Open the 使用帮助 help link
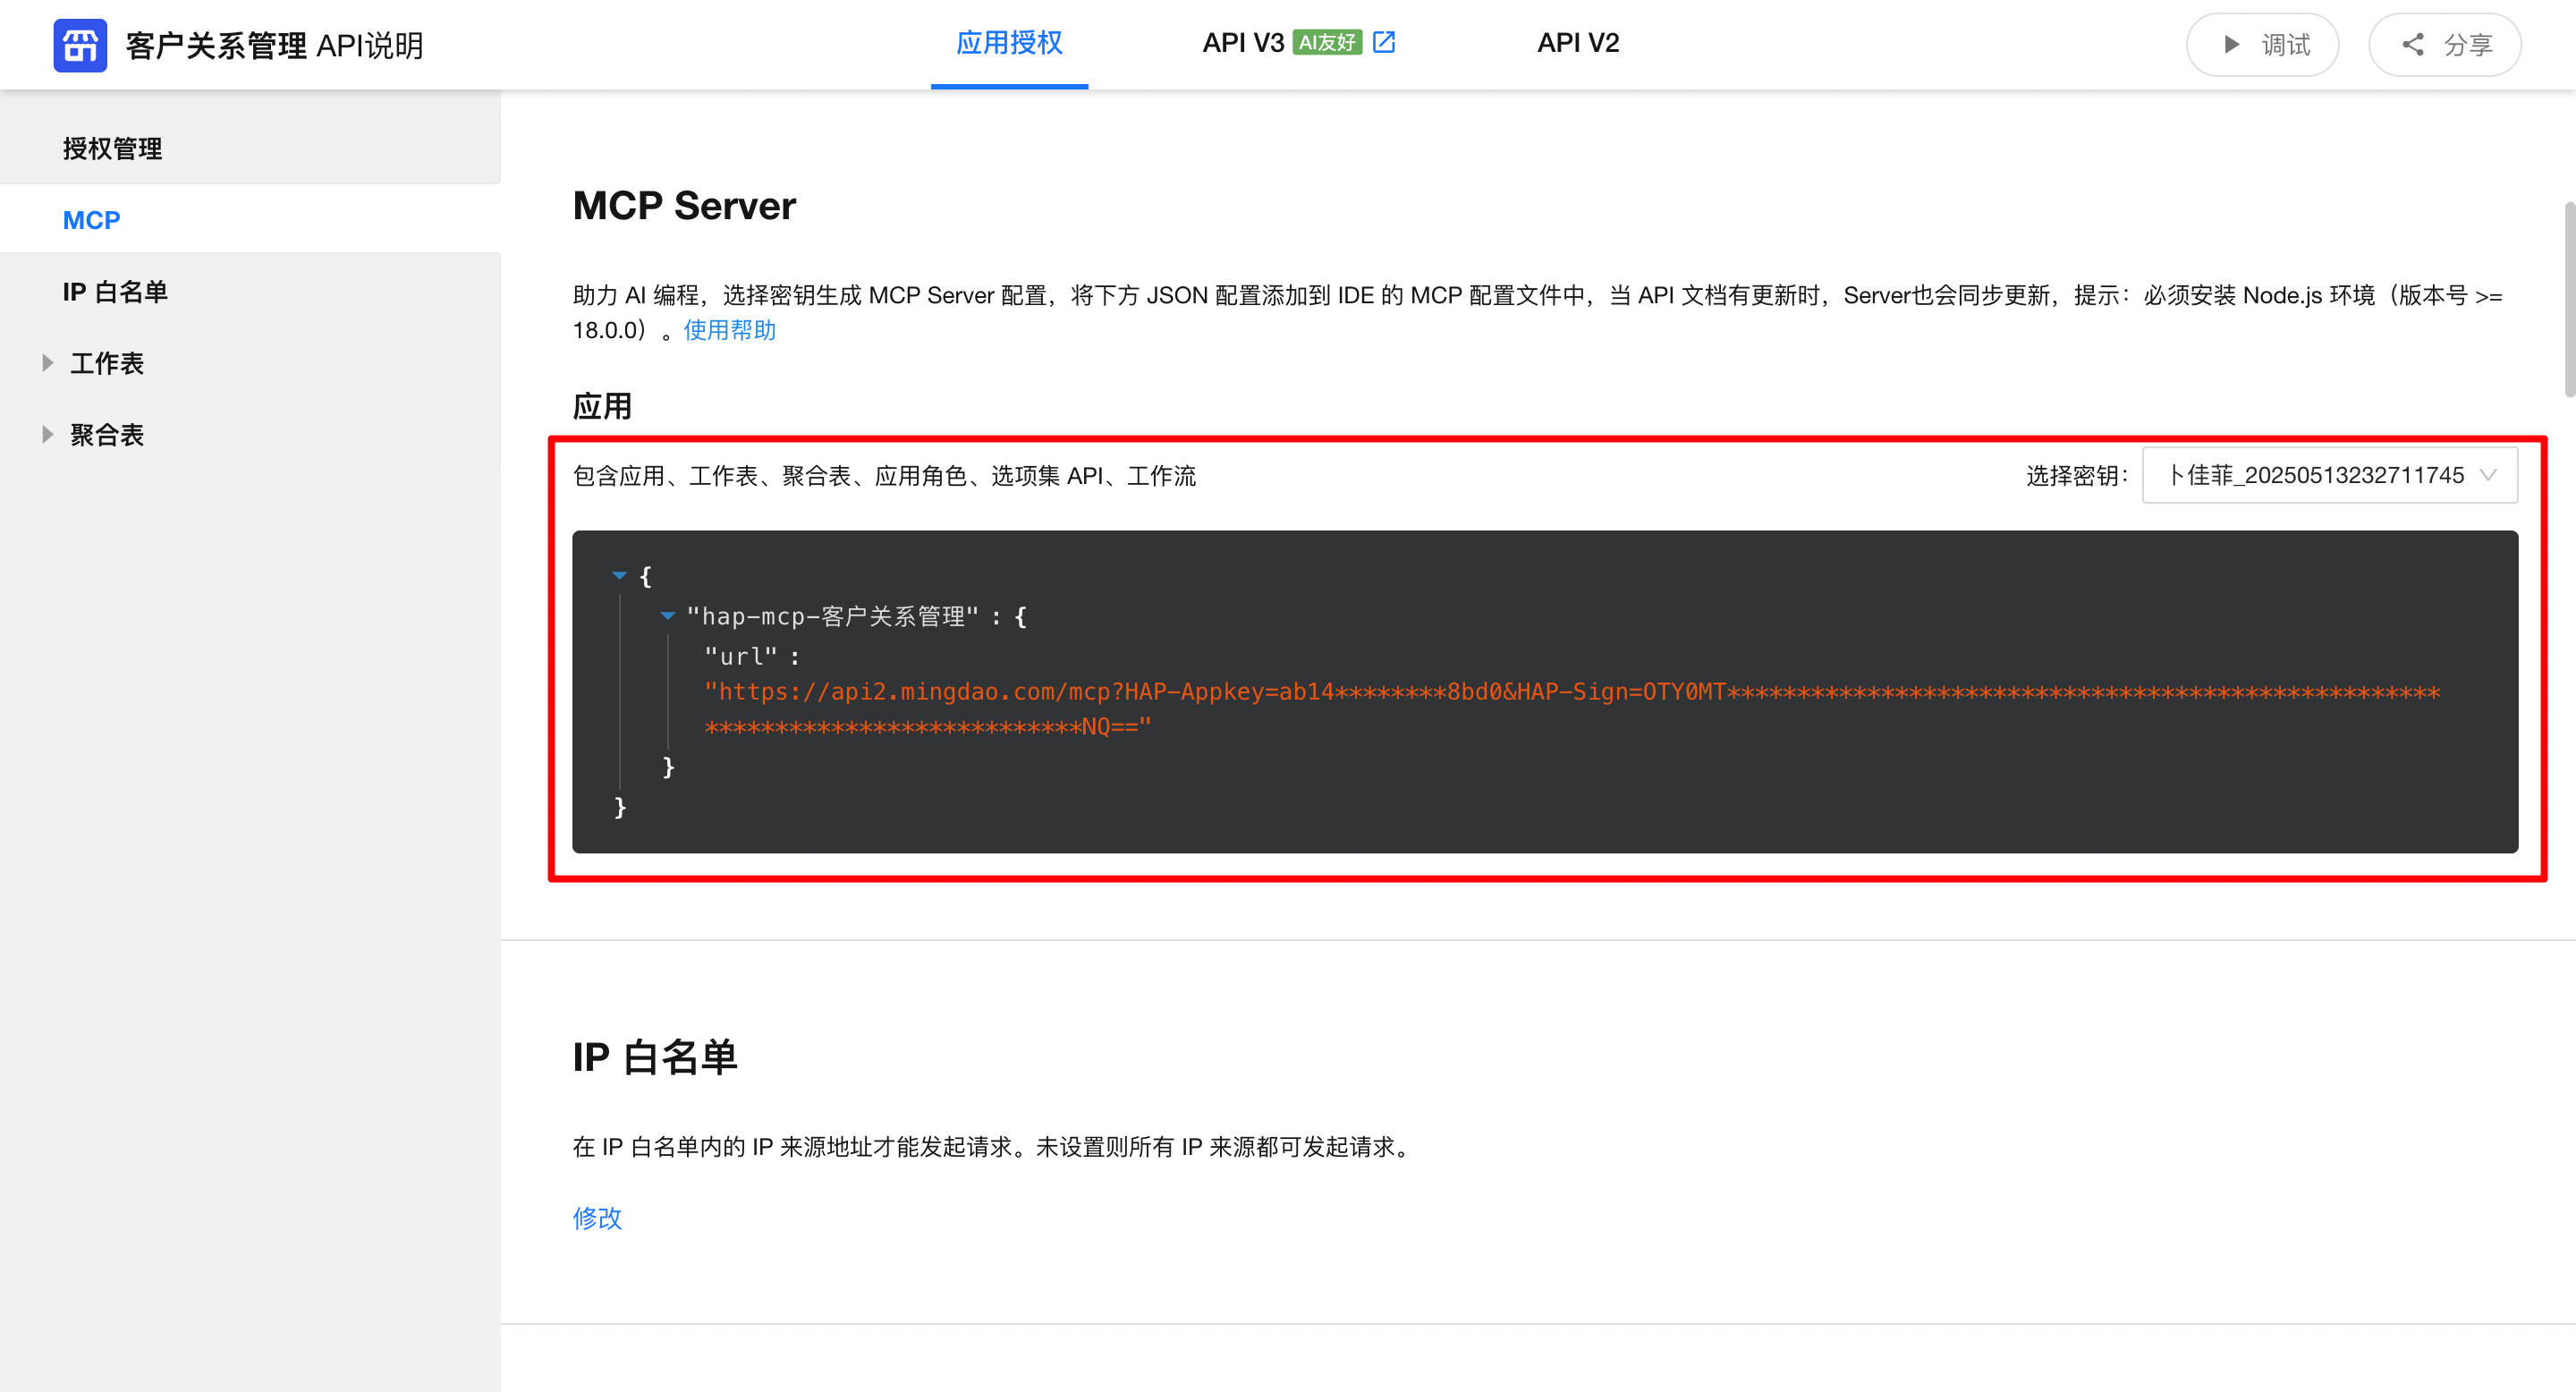This screenshot has width=2576, height=1392. coord(729,330)
